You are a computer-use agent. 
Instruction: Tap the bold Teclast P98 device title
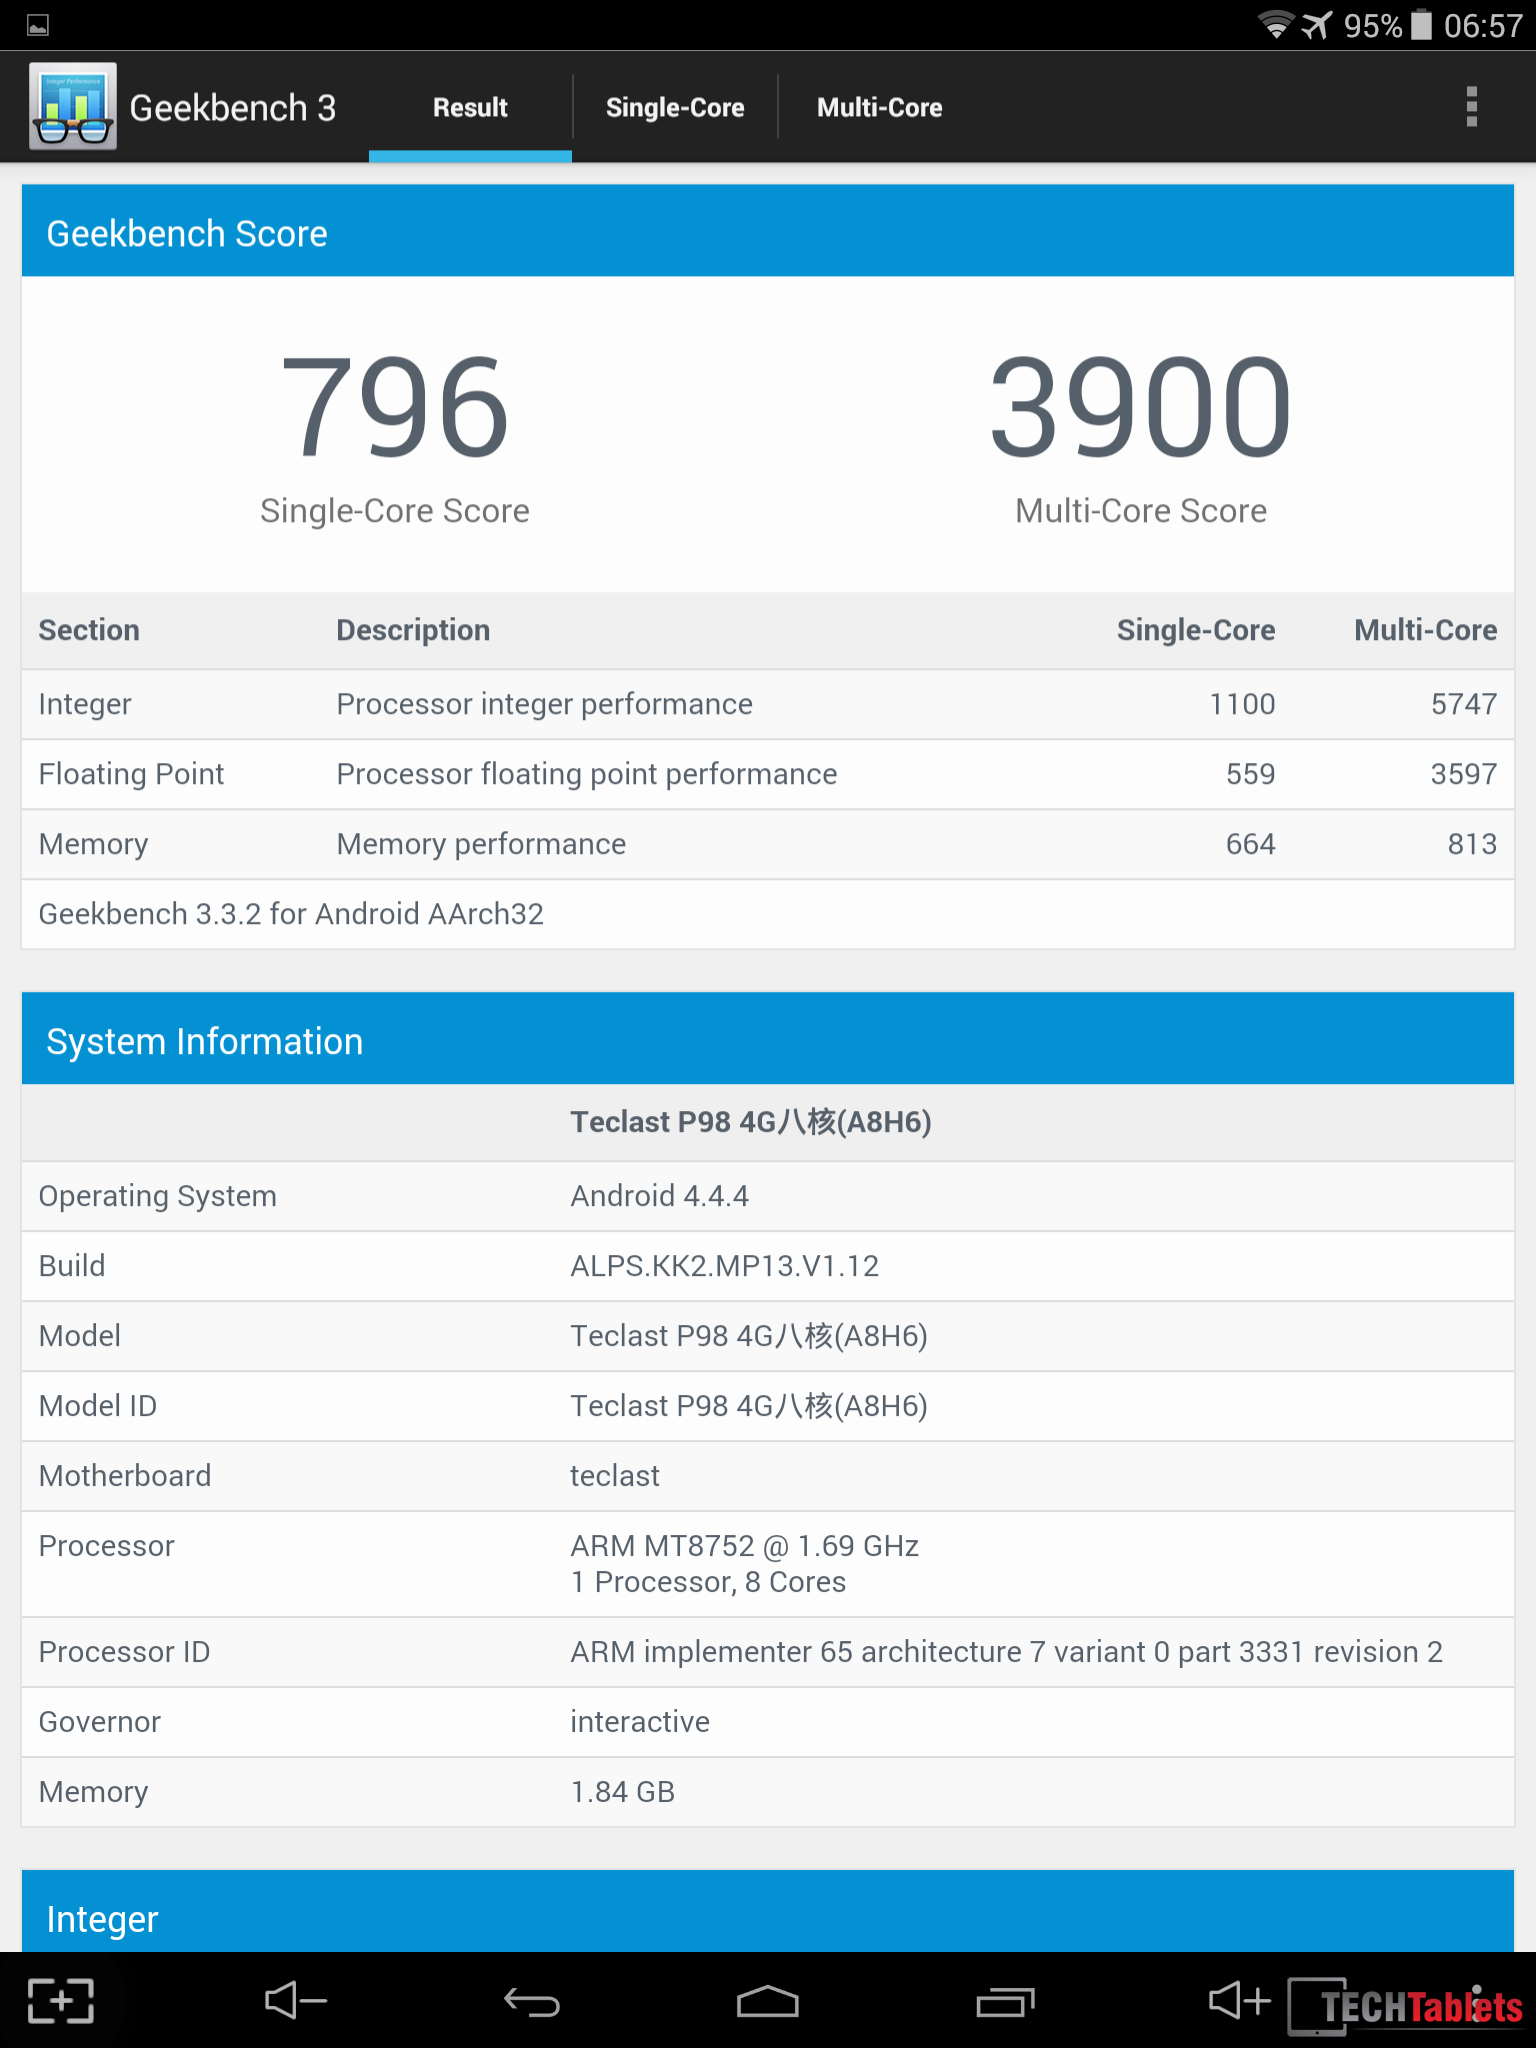coord(751,1122)
